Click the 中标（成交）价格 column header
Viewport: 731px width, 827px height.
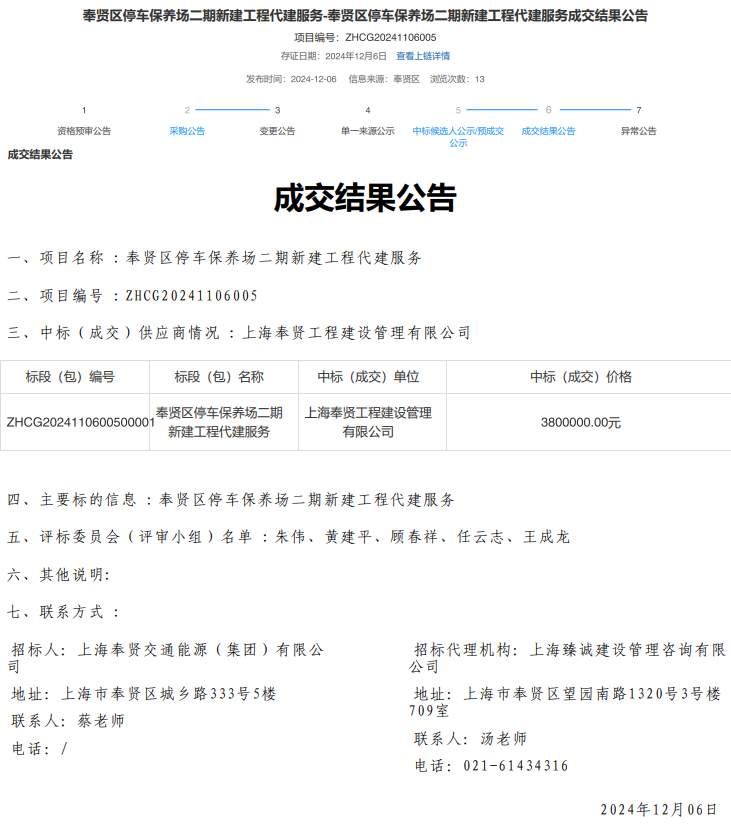coord(580,377)
